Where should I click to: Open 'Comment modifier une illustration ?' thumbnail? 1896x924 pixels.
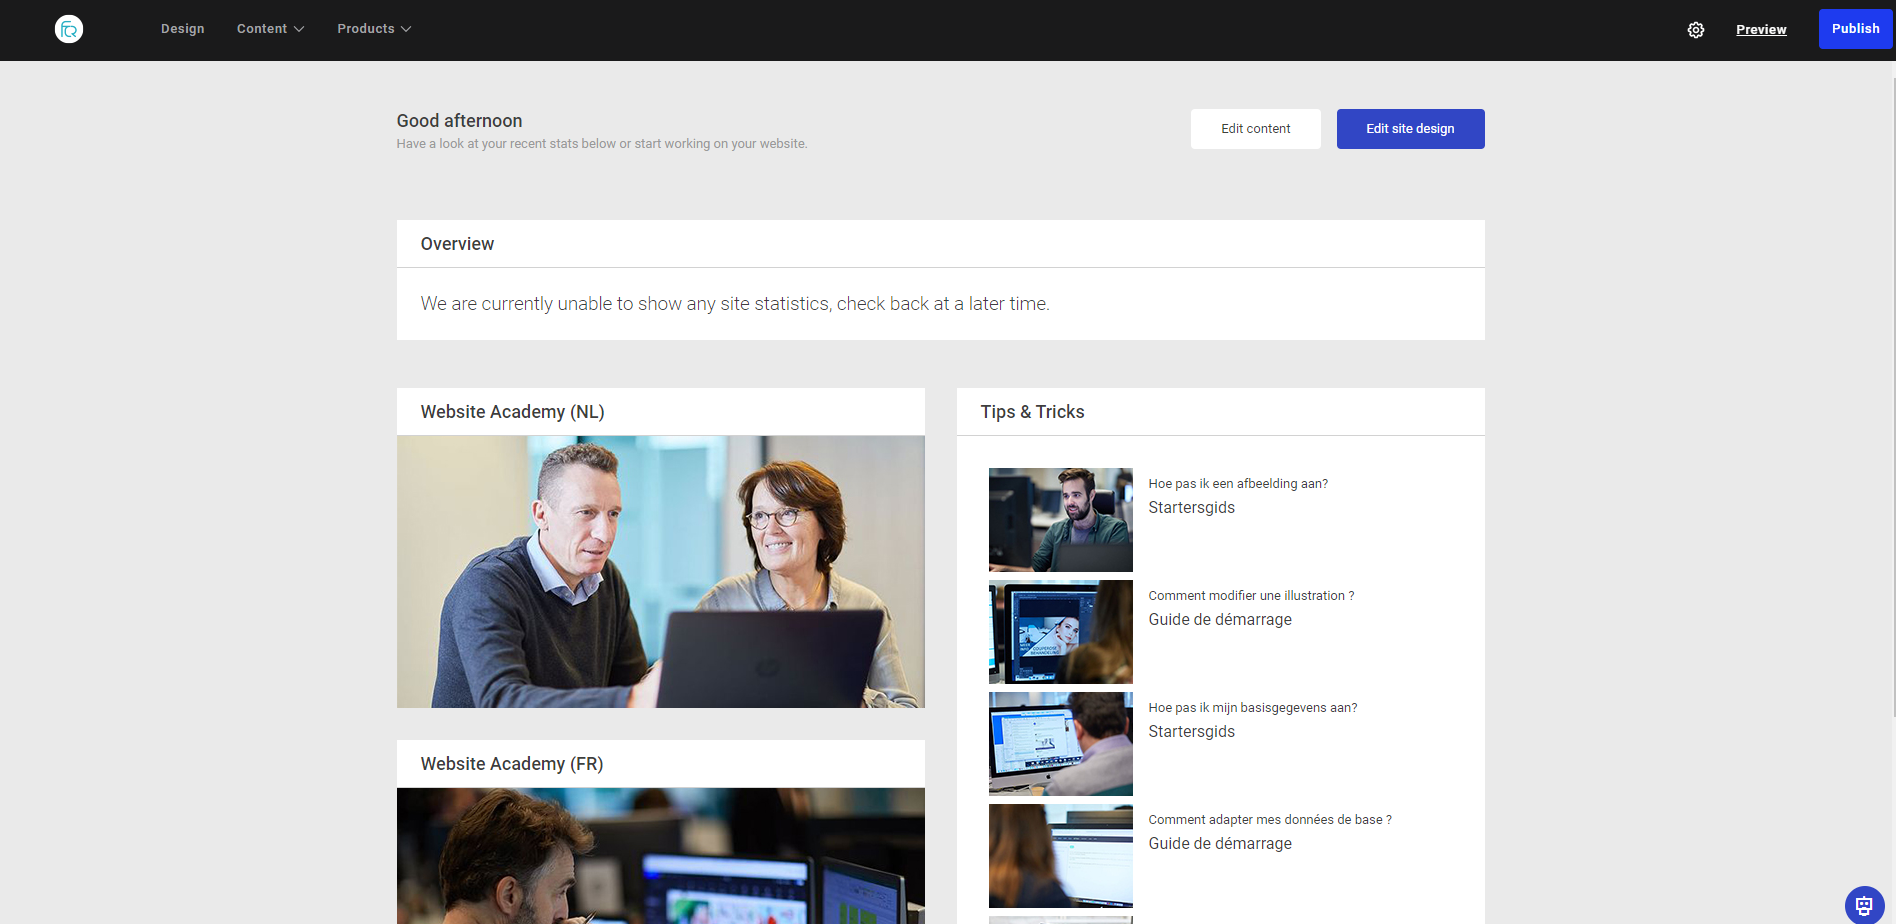pyautogui.click(x=1061, y=632)
